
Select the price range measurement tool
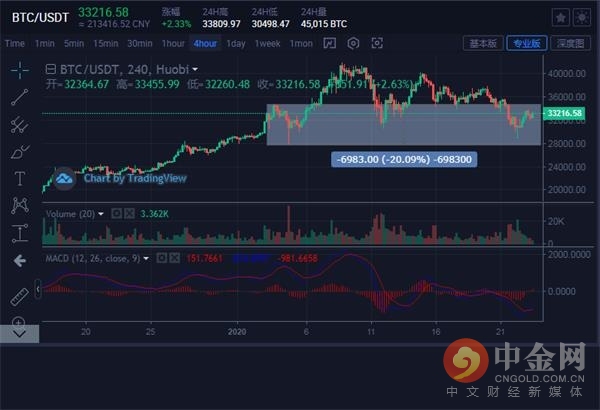[20, 233]
